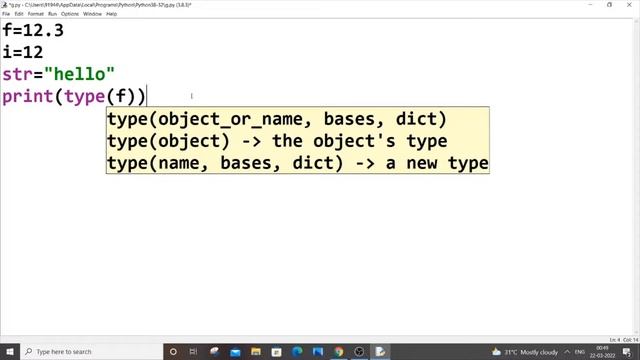This screenshot has height=360, width=640.
Task: Open Cortana circle icon in taskbar
Action: pyautogui.click(x=173, y=351)
